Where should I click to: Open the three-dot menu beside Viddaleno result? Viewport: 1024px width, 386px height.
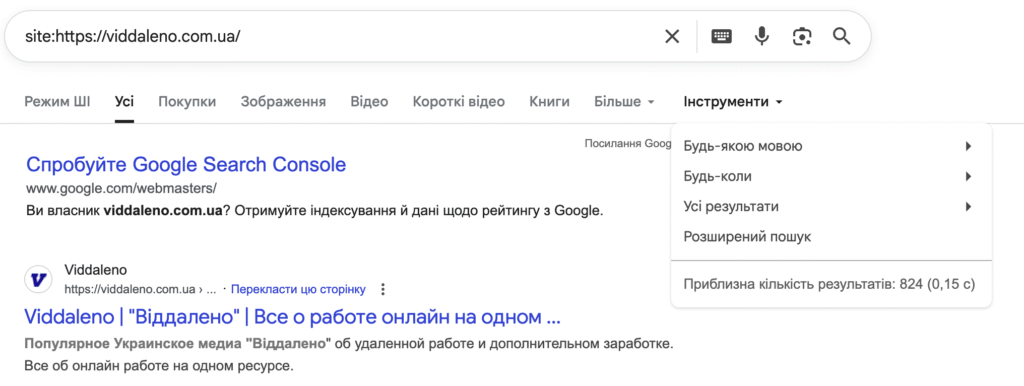pos(383,289)
